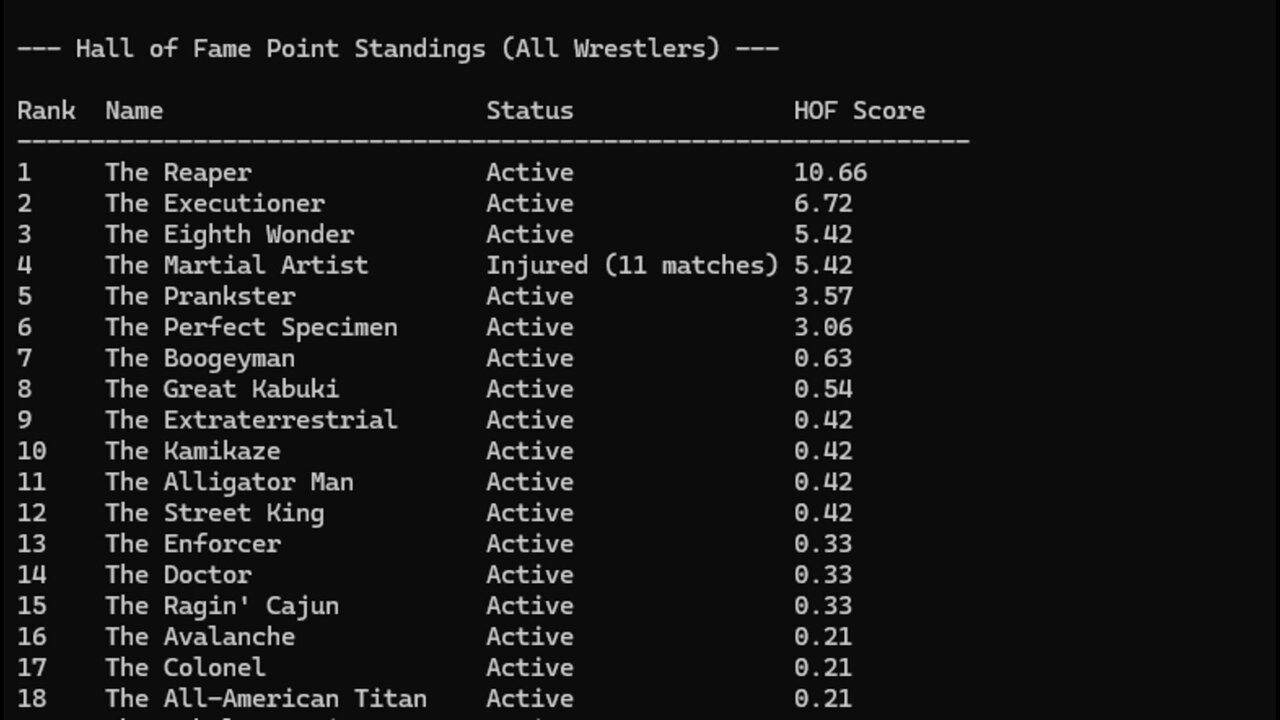Select the wrestler name The Reaper
The width and height of the screenshot is (1280, 720).
(x=178, y=172)
